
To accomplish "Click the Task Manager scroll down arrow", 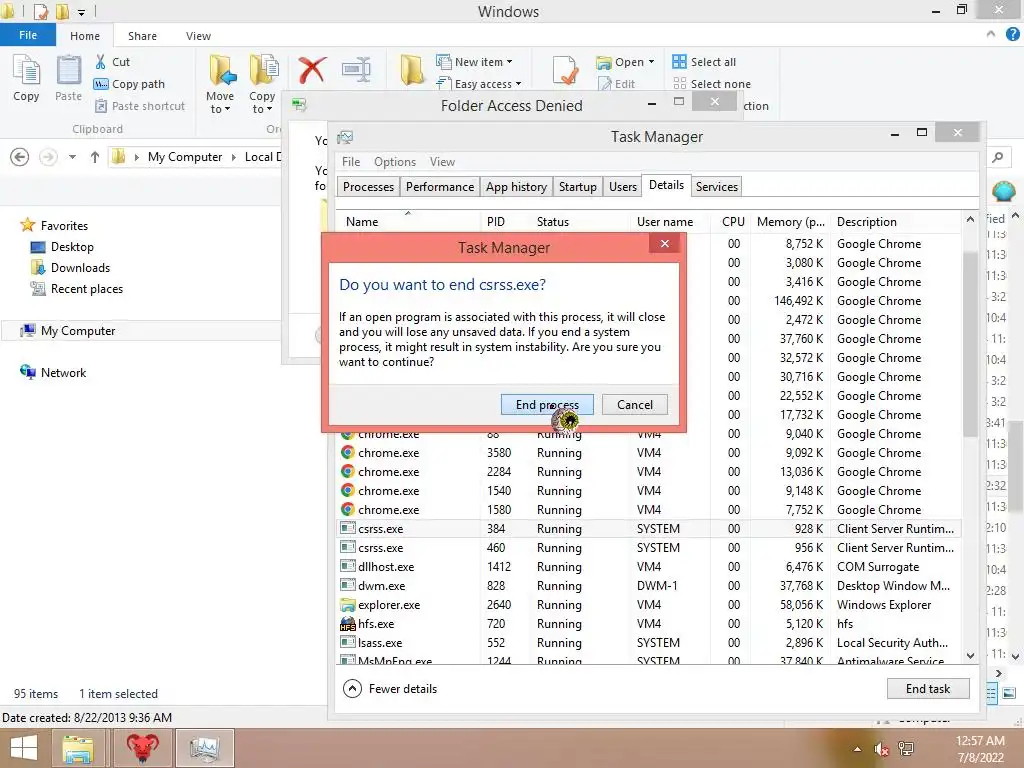I will (x=970, y=655).
